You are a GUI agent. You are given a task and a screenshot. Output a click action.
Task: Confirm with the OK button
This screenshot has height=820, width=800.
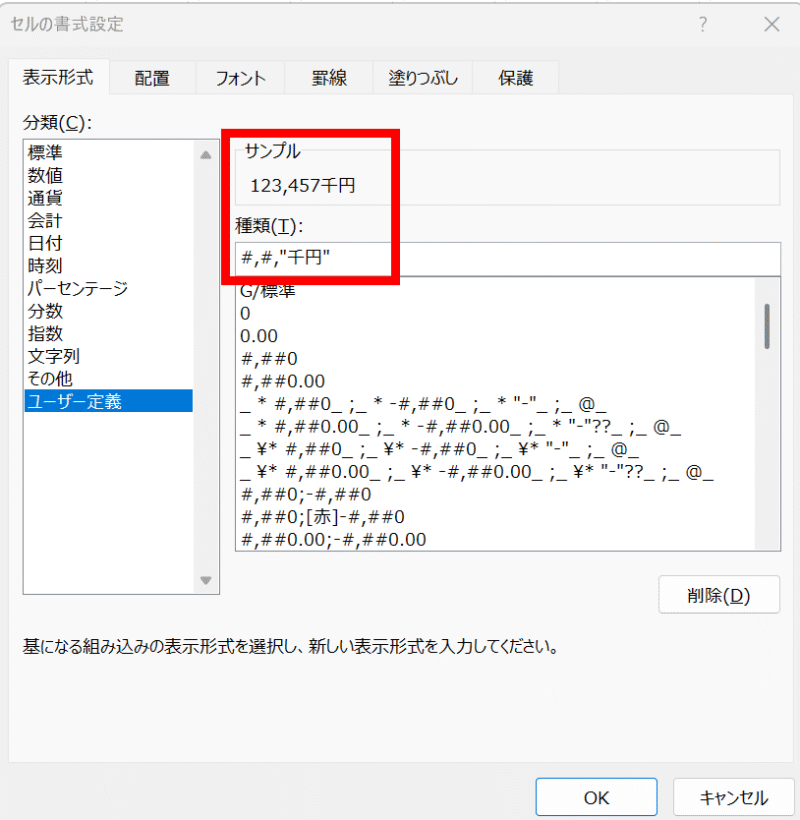pos(596,797)
